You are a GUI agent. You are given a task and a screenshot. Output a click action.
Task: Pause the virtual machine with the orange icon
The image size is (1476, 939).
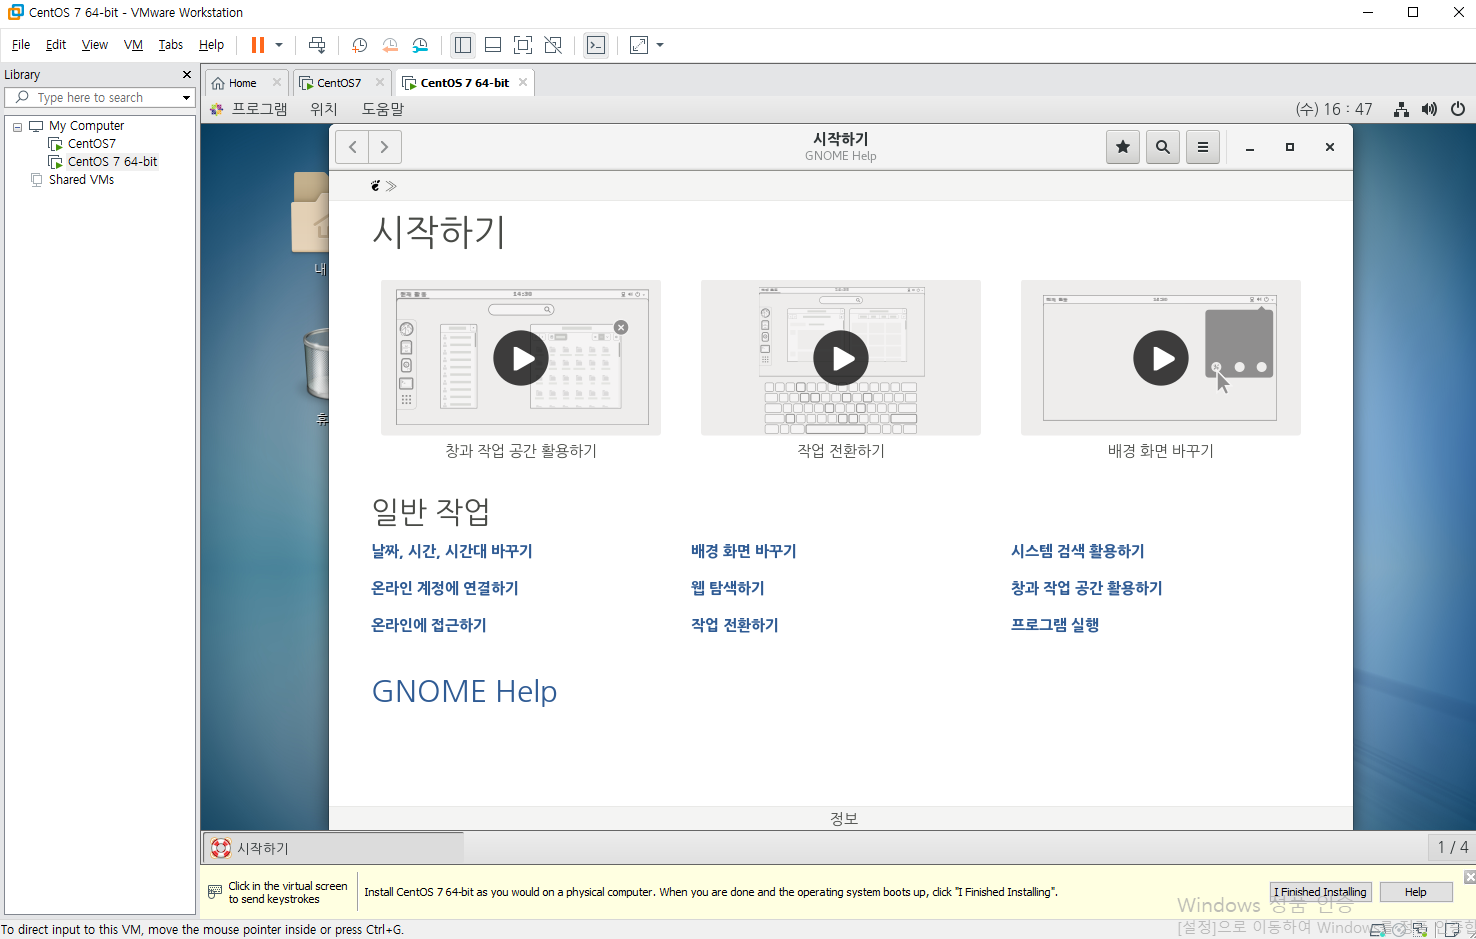[258, 45]
